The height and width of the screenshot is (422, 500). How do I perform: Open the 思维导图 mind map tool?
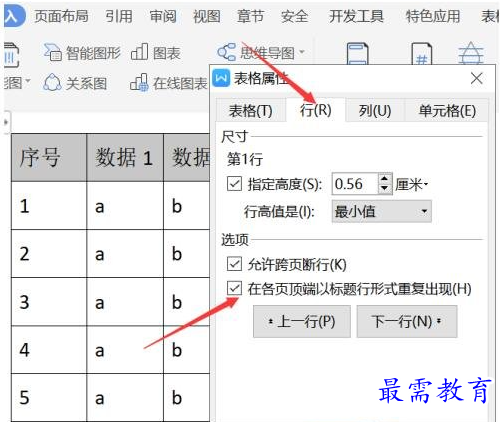click(x=257, y=52)
